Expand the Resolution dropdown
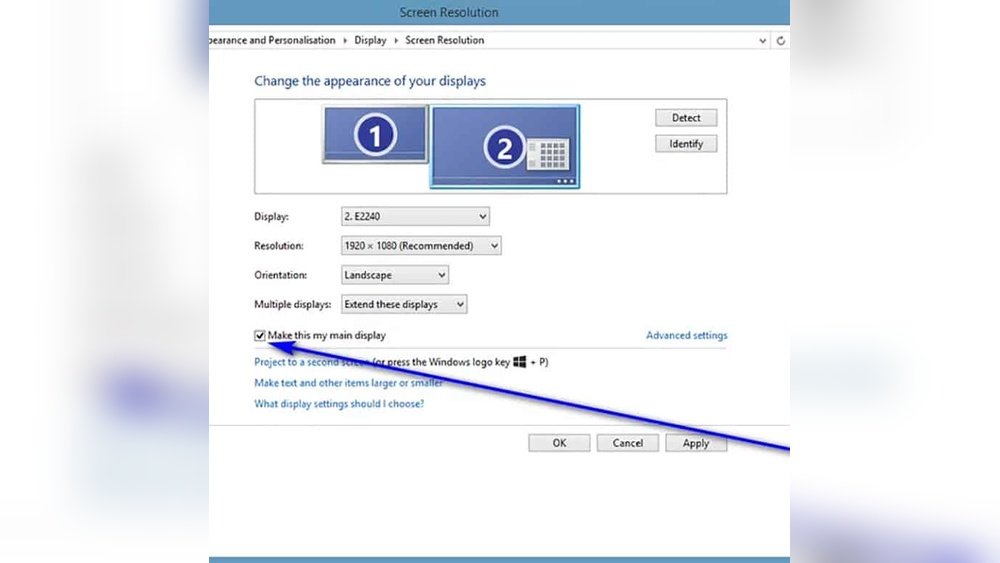Viewport: 1000px width, 563px height. (x=421, y=245)
